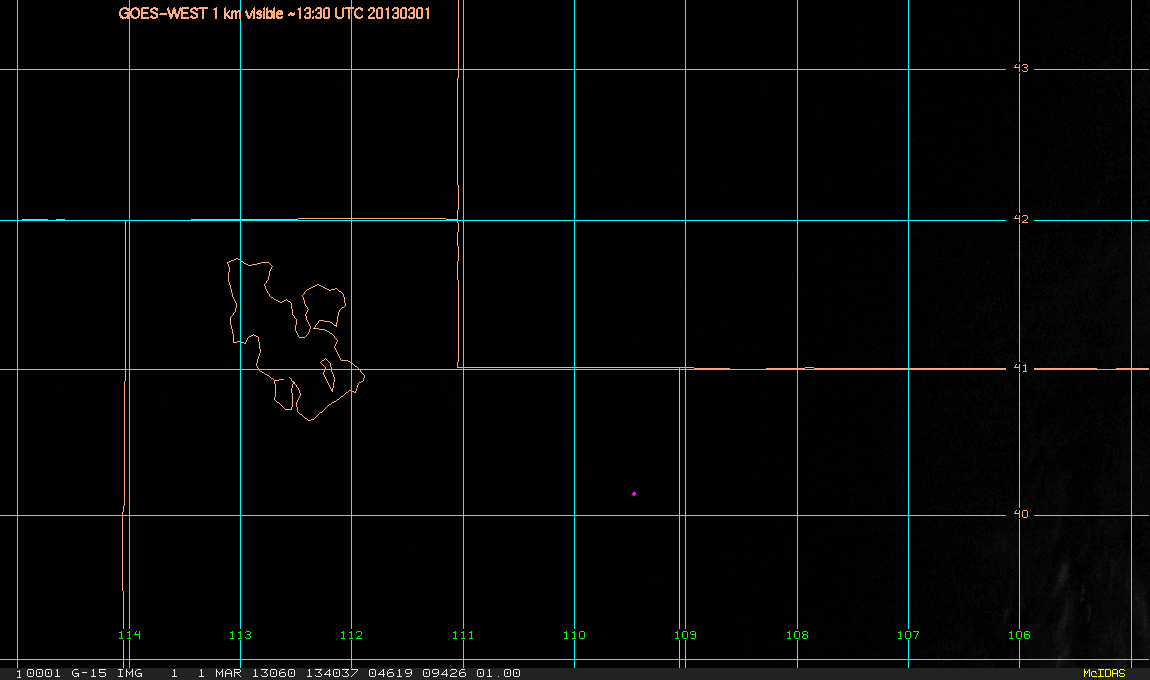Image resolution: width=1150 pixels, height=680 pixels.
Task: Click "0001" in the status bar
Action: 43,673
